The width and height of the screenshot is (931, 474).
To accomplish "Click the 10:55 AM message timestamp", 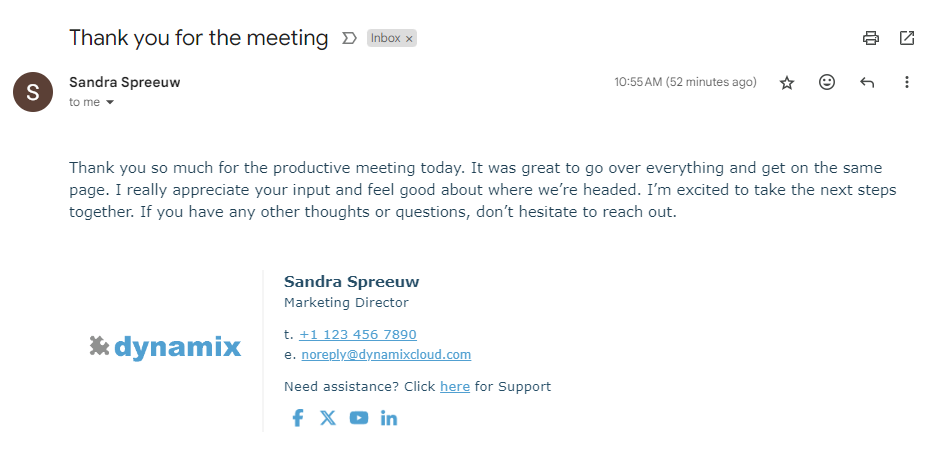I will pos(685,82).
